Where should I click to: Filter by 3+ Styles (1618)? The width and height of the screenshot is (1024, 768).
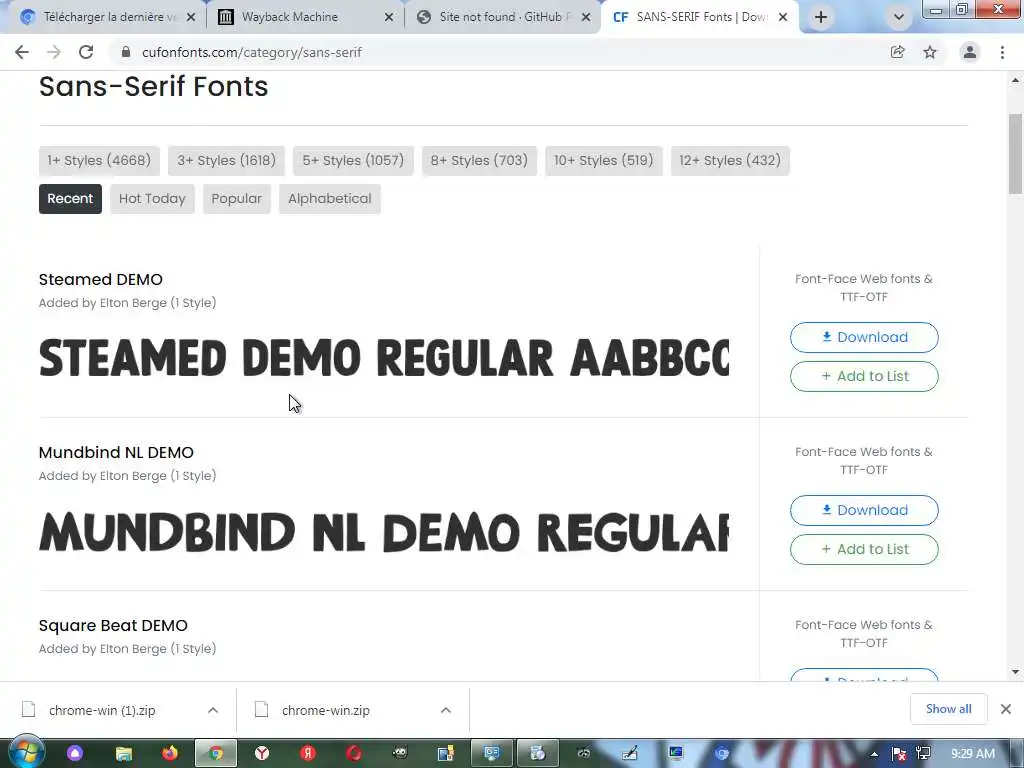(227, 161)
